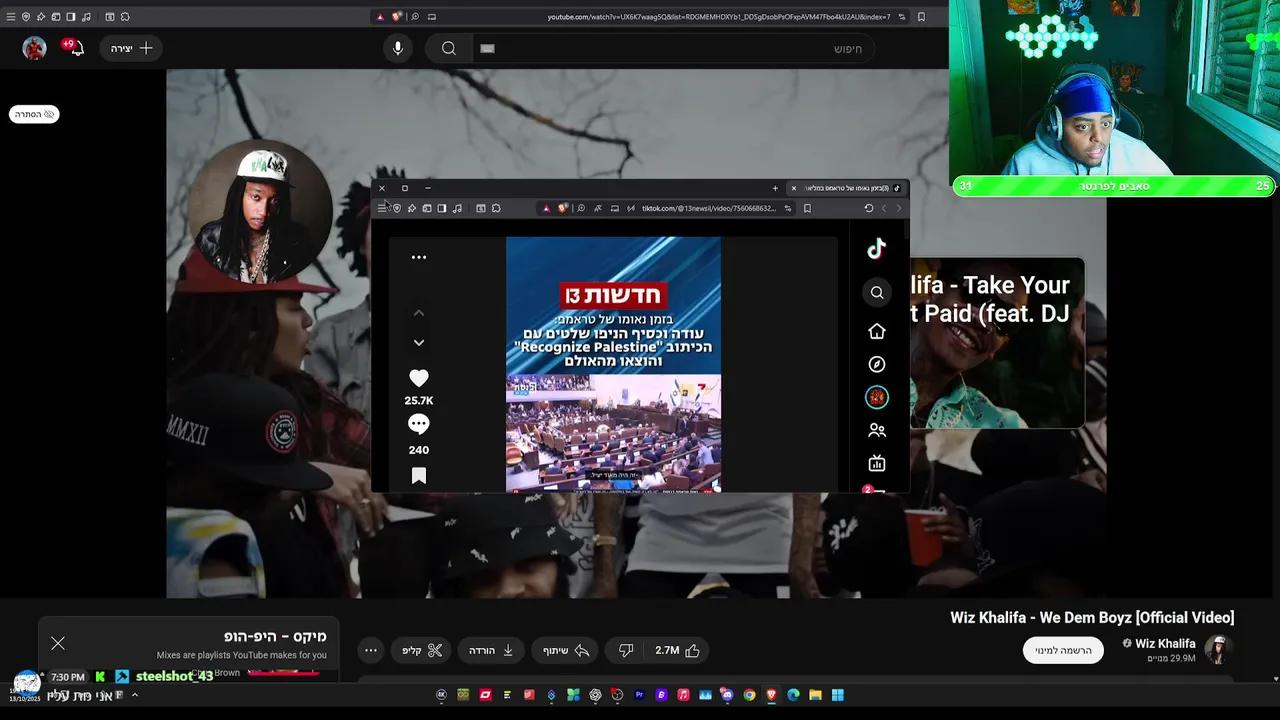Click the YouTube share button
The image size is (1280, 720).
[566, 650]
